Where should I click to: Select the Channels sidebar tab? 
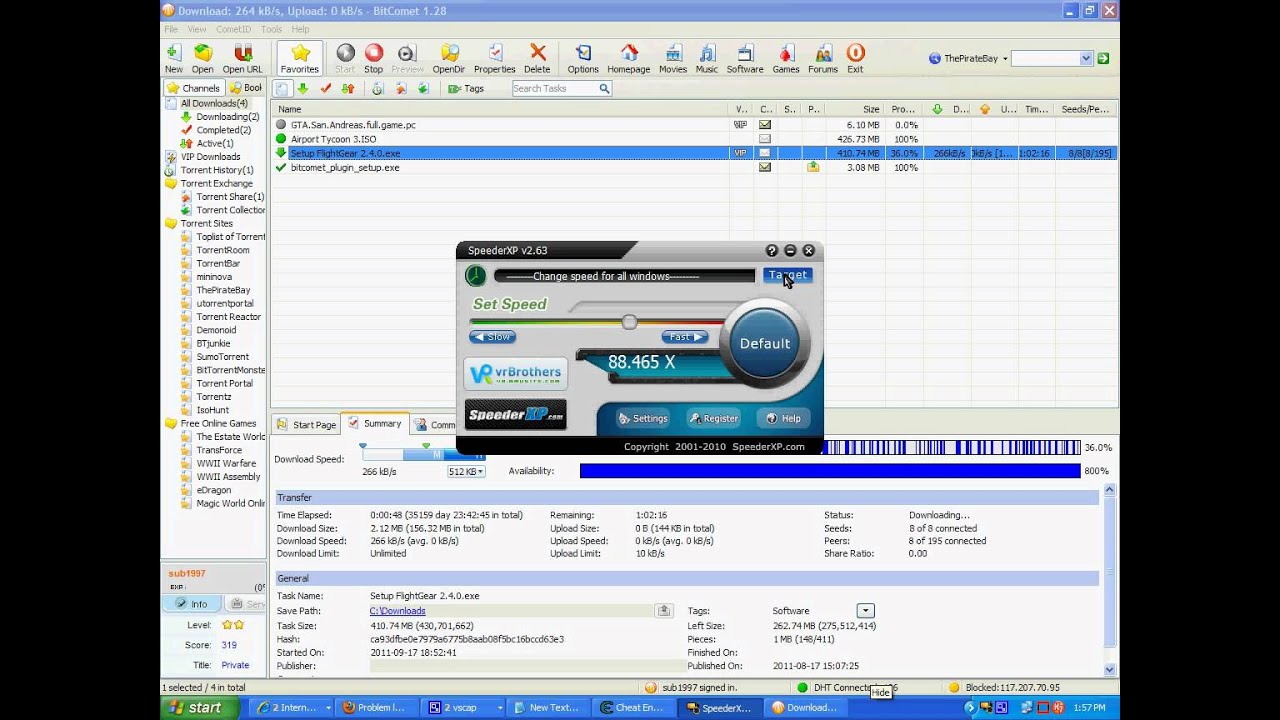click(x=193, y=88)
